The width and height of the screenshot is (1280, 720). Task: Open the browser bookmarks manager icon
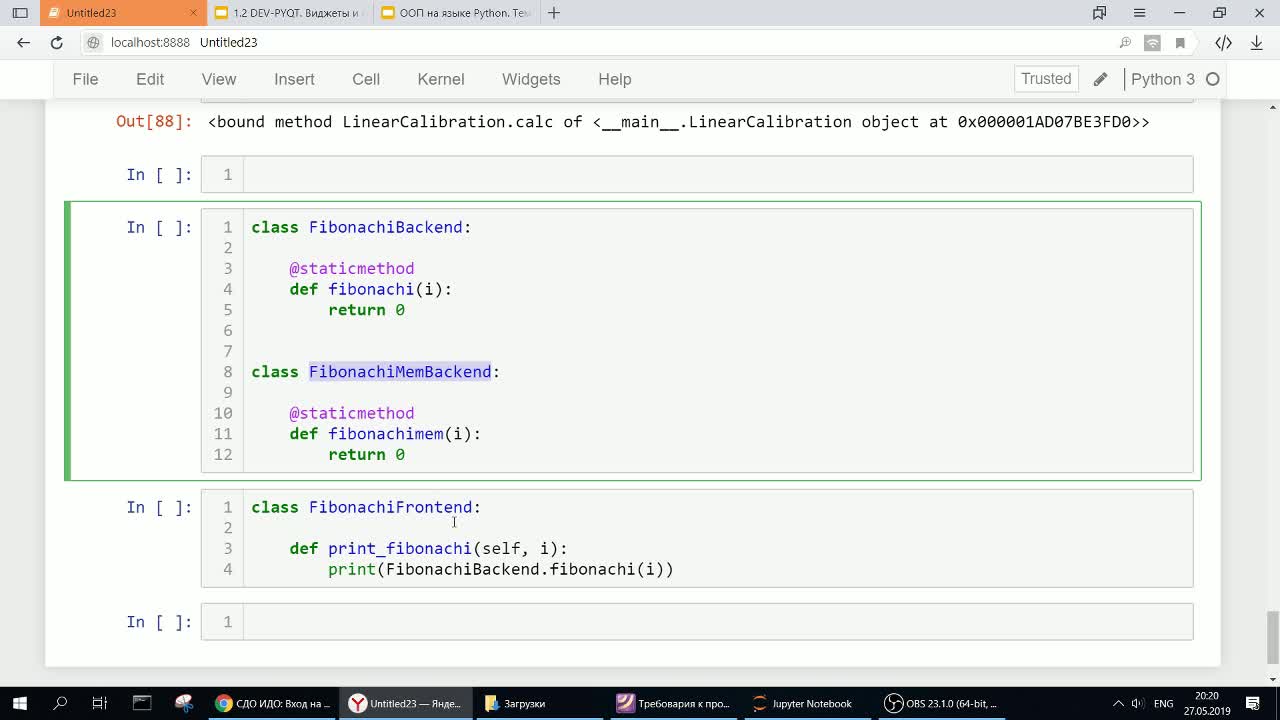click(x=1099, y=13)
